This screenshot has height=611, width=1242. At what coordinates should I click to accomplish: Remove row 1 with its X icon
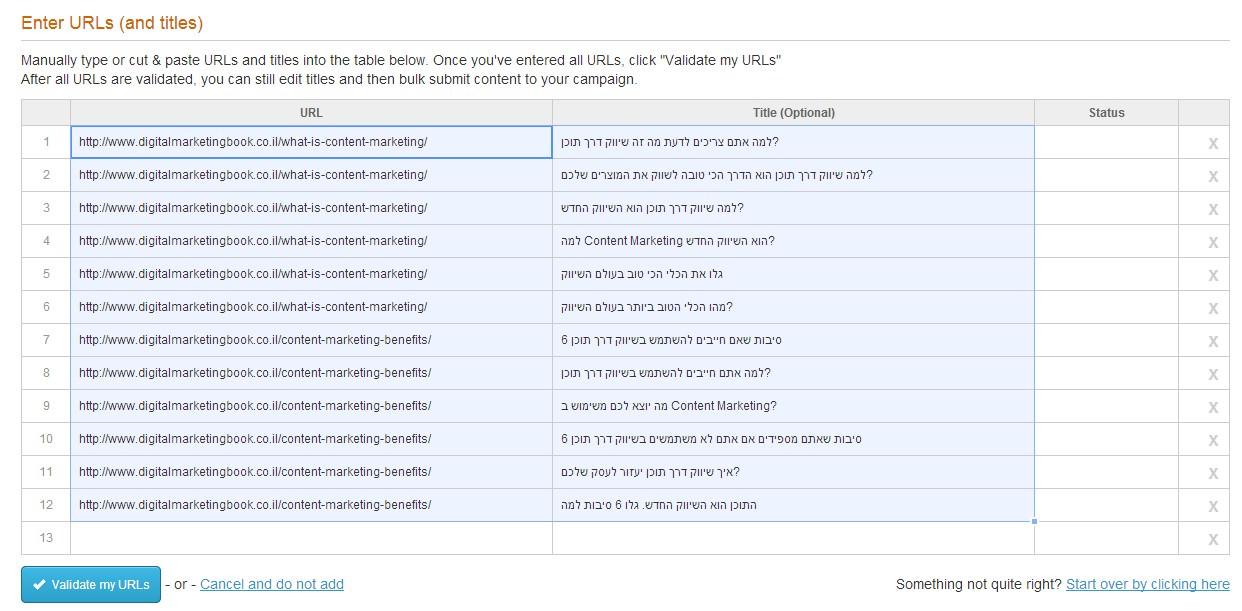tap(1213, 143)
